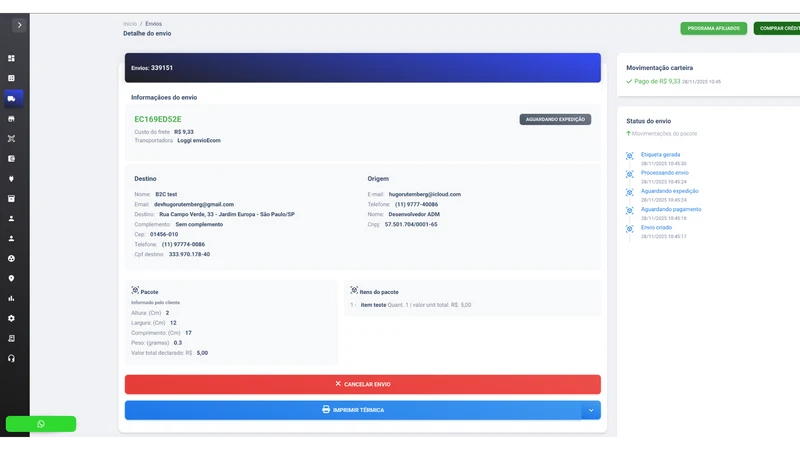The height and width of the screenshot is (450, 800).
Task: Open the bar chart reports icon
Action: click(x=11, y=298)
